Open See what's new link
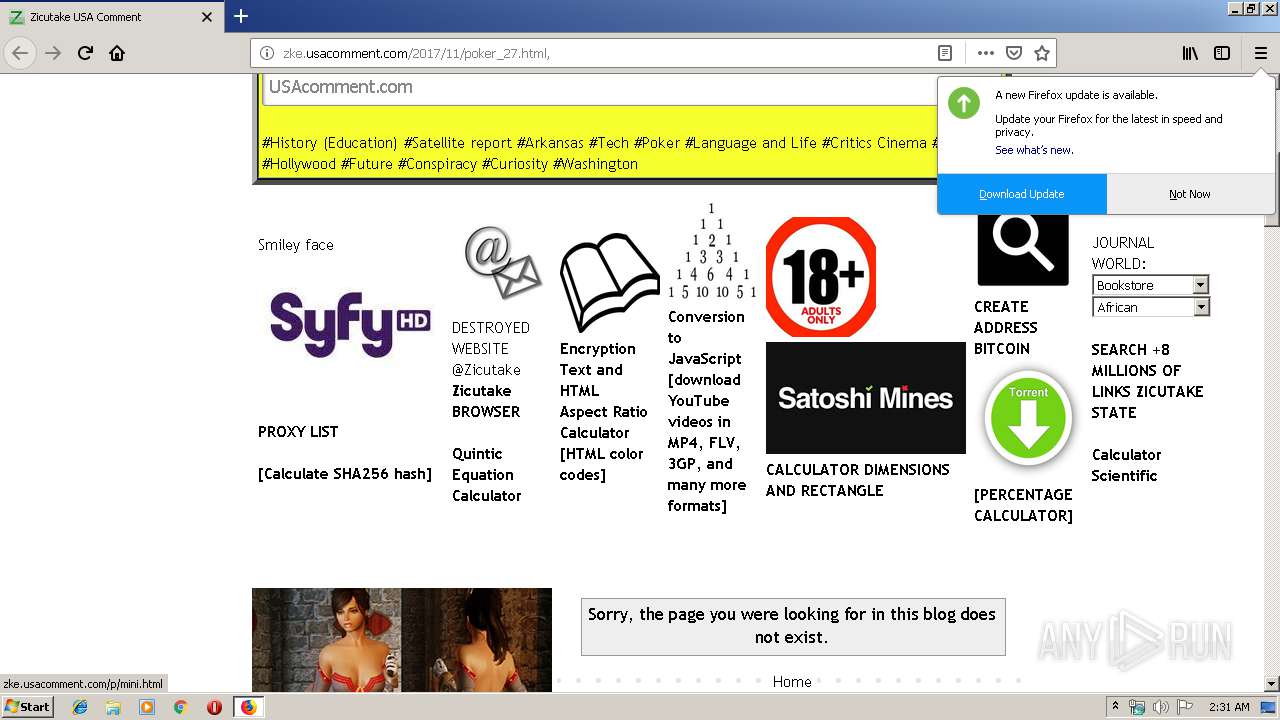 [x=1034, y=150]
